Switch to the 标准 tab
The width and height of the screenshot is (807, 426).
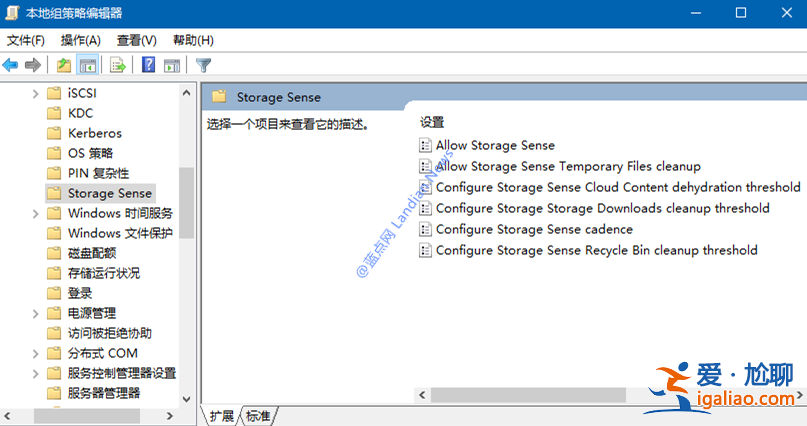pos(258,415)
